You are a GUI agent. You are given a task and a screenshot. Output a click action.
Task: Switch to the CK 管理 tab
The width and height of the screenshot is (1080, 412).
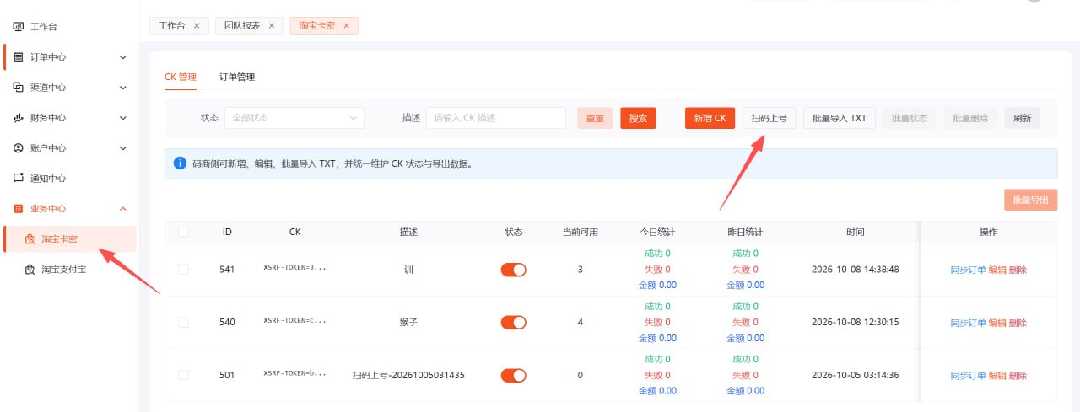(180, 77)
